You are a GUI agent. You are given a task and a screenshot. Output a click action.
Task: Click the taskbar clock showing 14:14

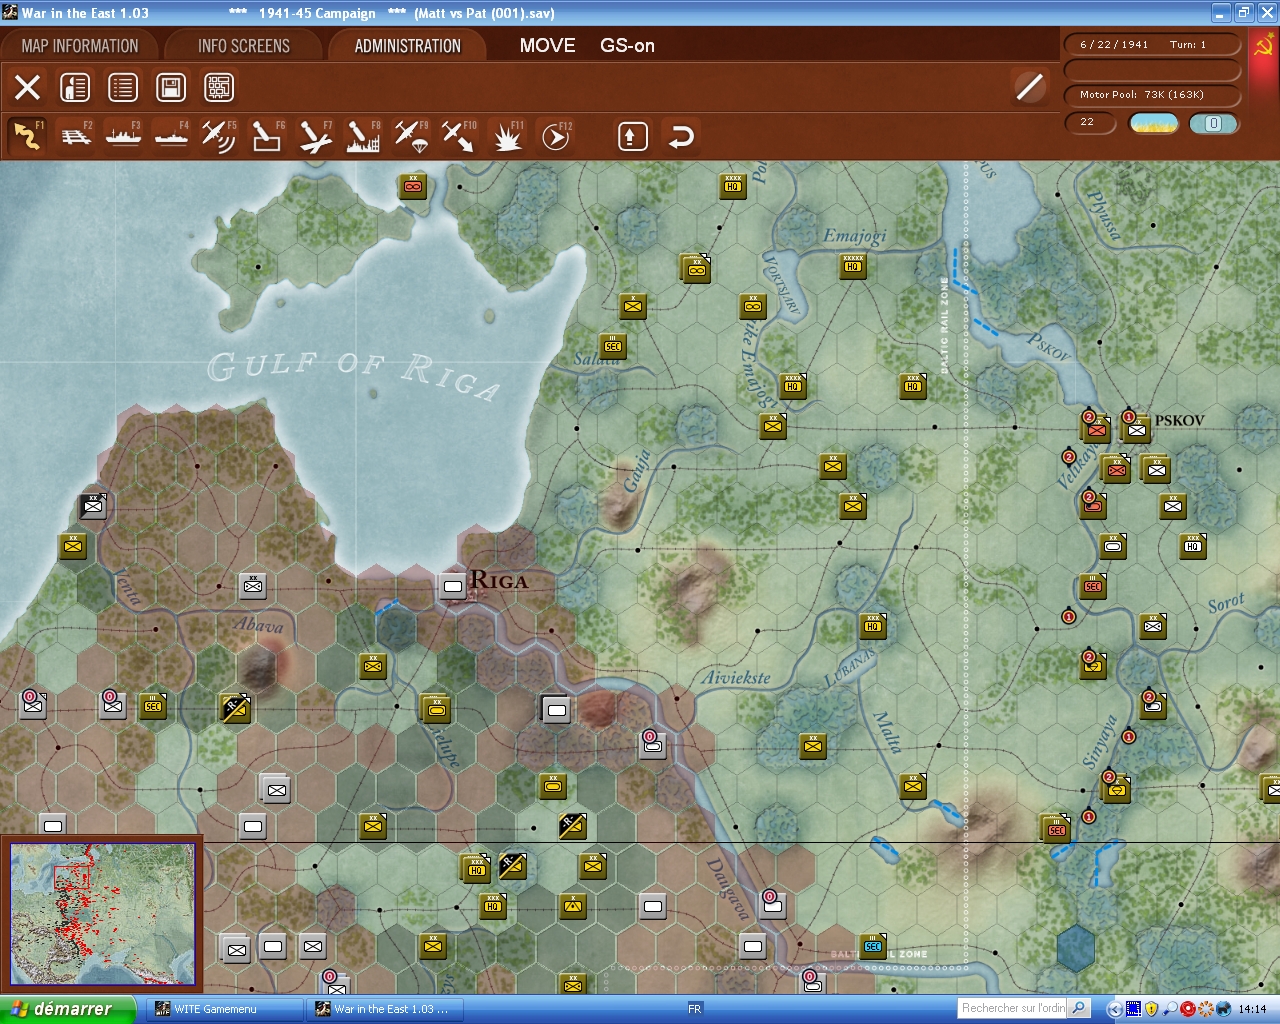point(1252,1009)
